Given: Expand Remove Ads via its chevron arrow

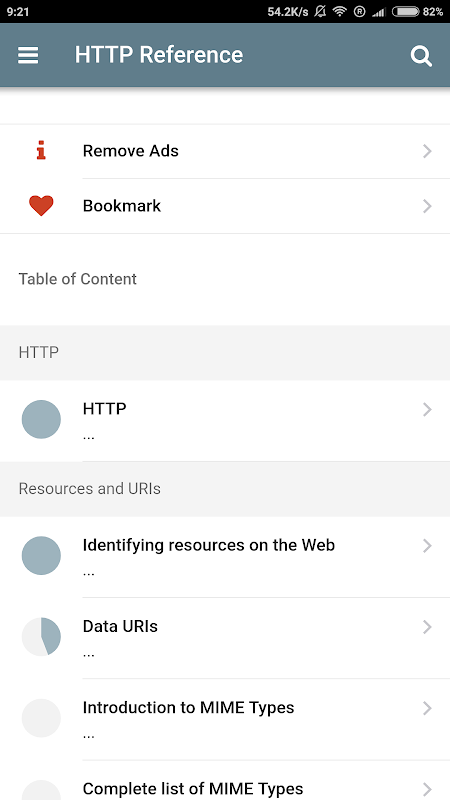Looking at the screenshot, I should (x=428, y=151).
